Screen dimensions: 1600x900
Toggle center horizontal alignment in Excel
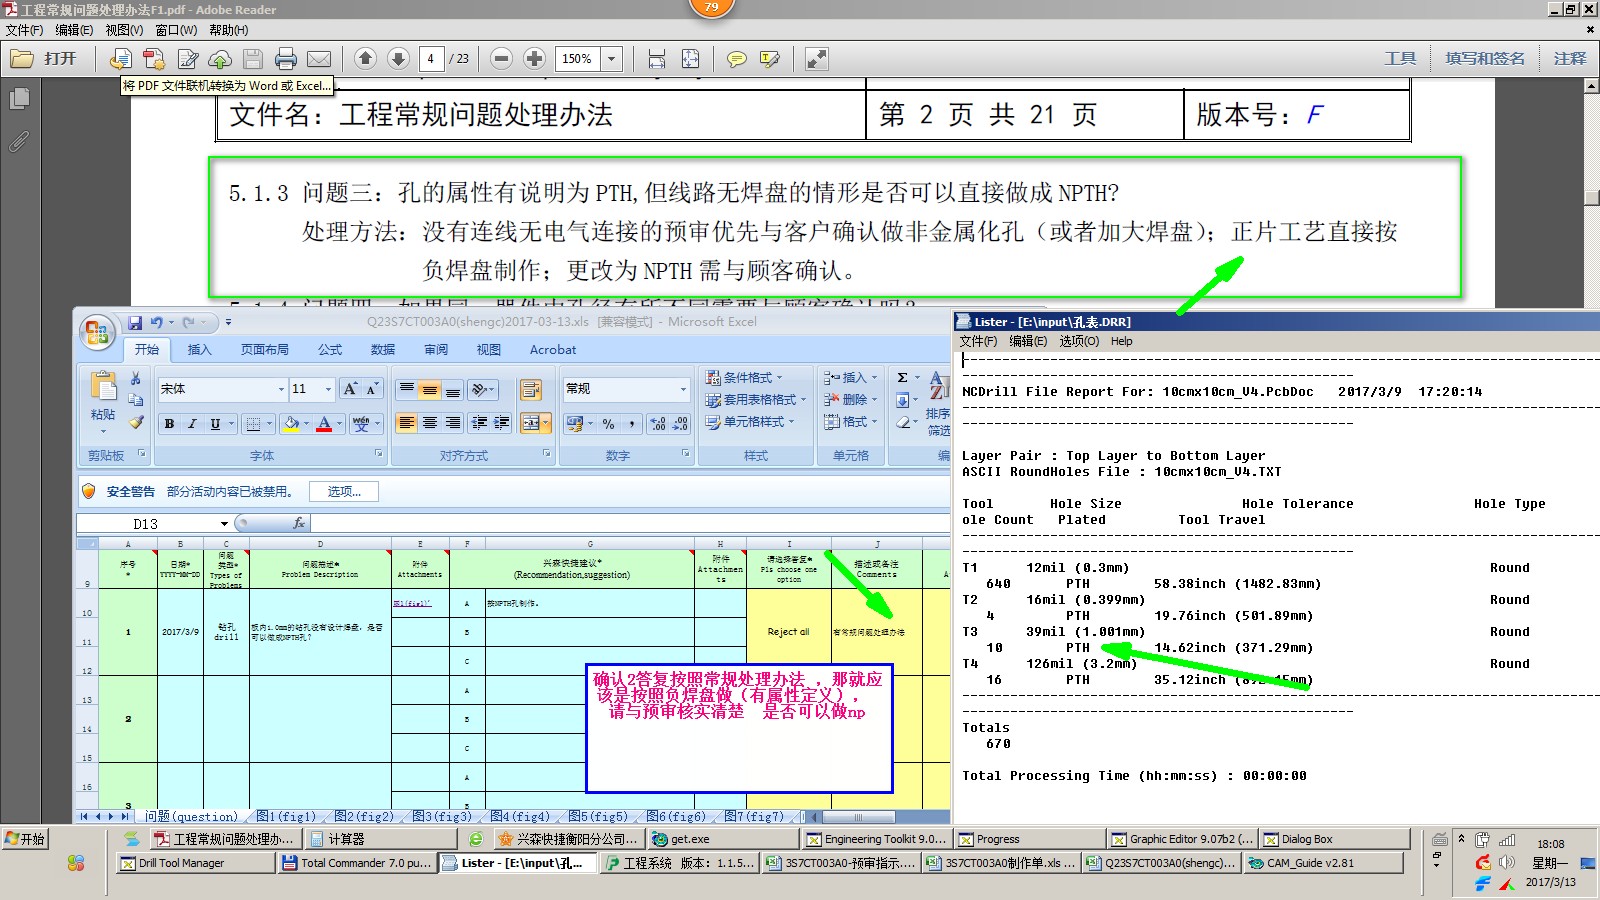pyautogui.click(x=429, y=423)
